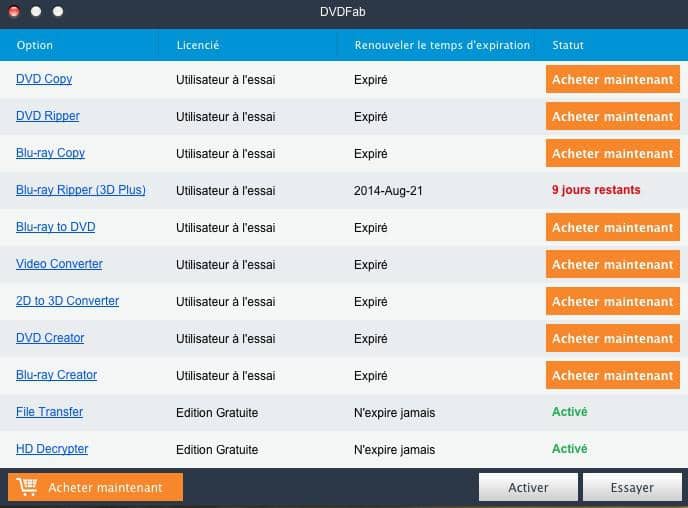The width and height of the screenshot is (688, 508).
Task: Click Acheter maintenant for DVD Copy
Action: tap(613, 79)
